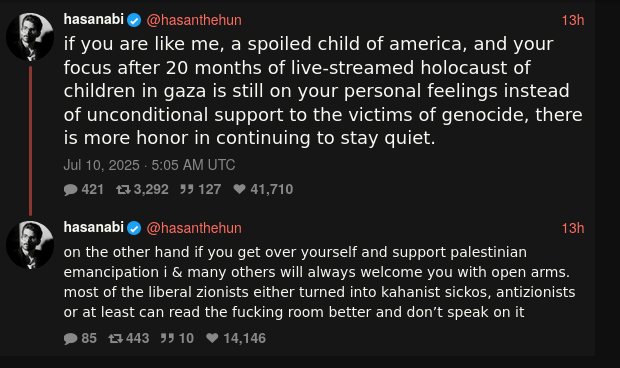Click the reply icon on first tweet
Screen dimensions: 620x368
pos(70,190)
